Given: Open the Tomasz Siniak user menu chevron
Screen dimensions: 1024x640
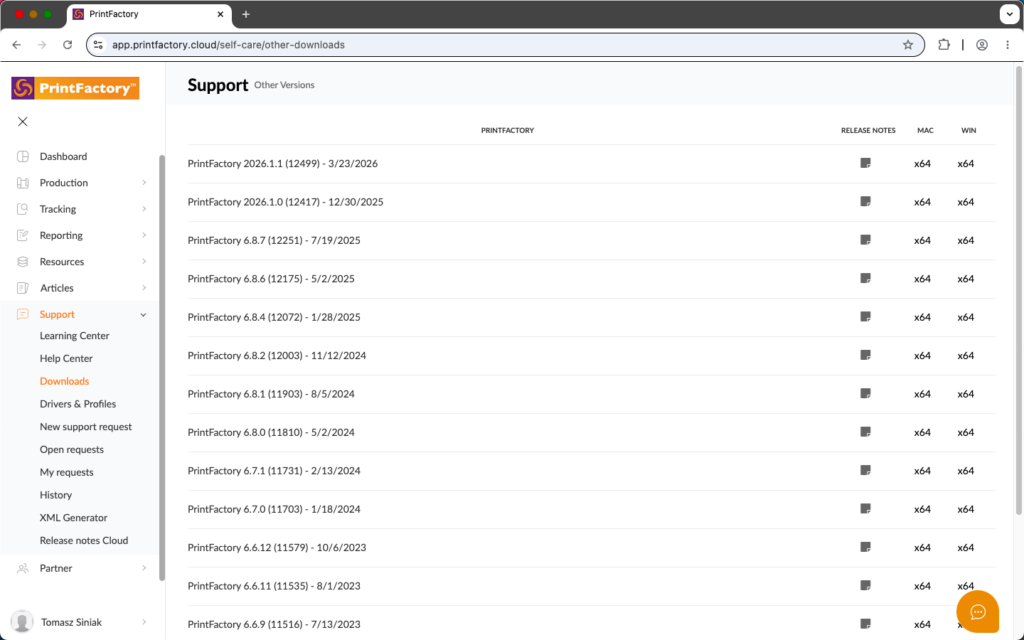Looking at the screenshot, I should (x=144, y=622).
